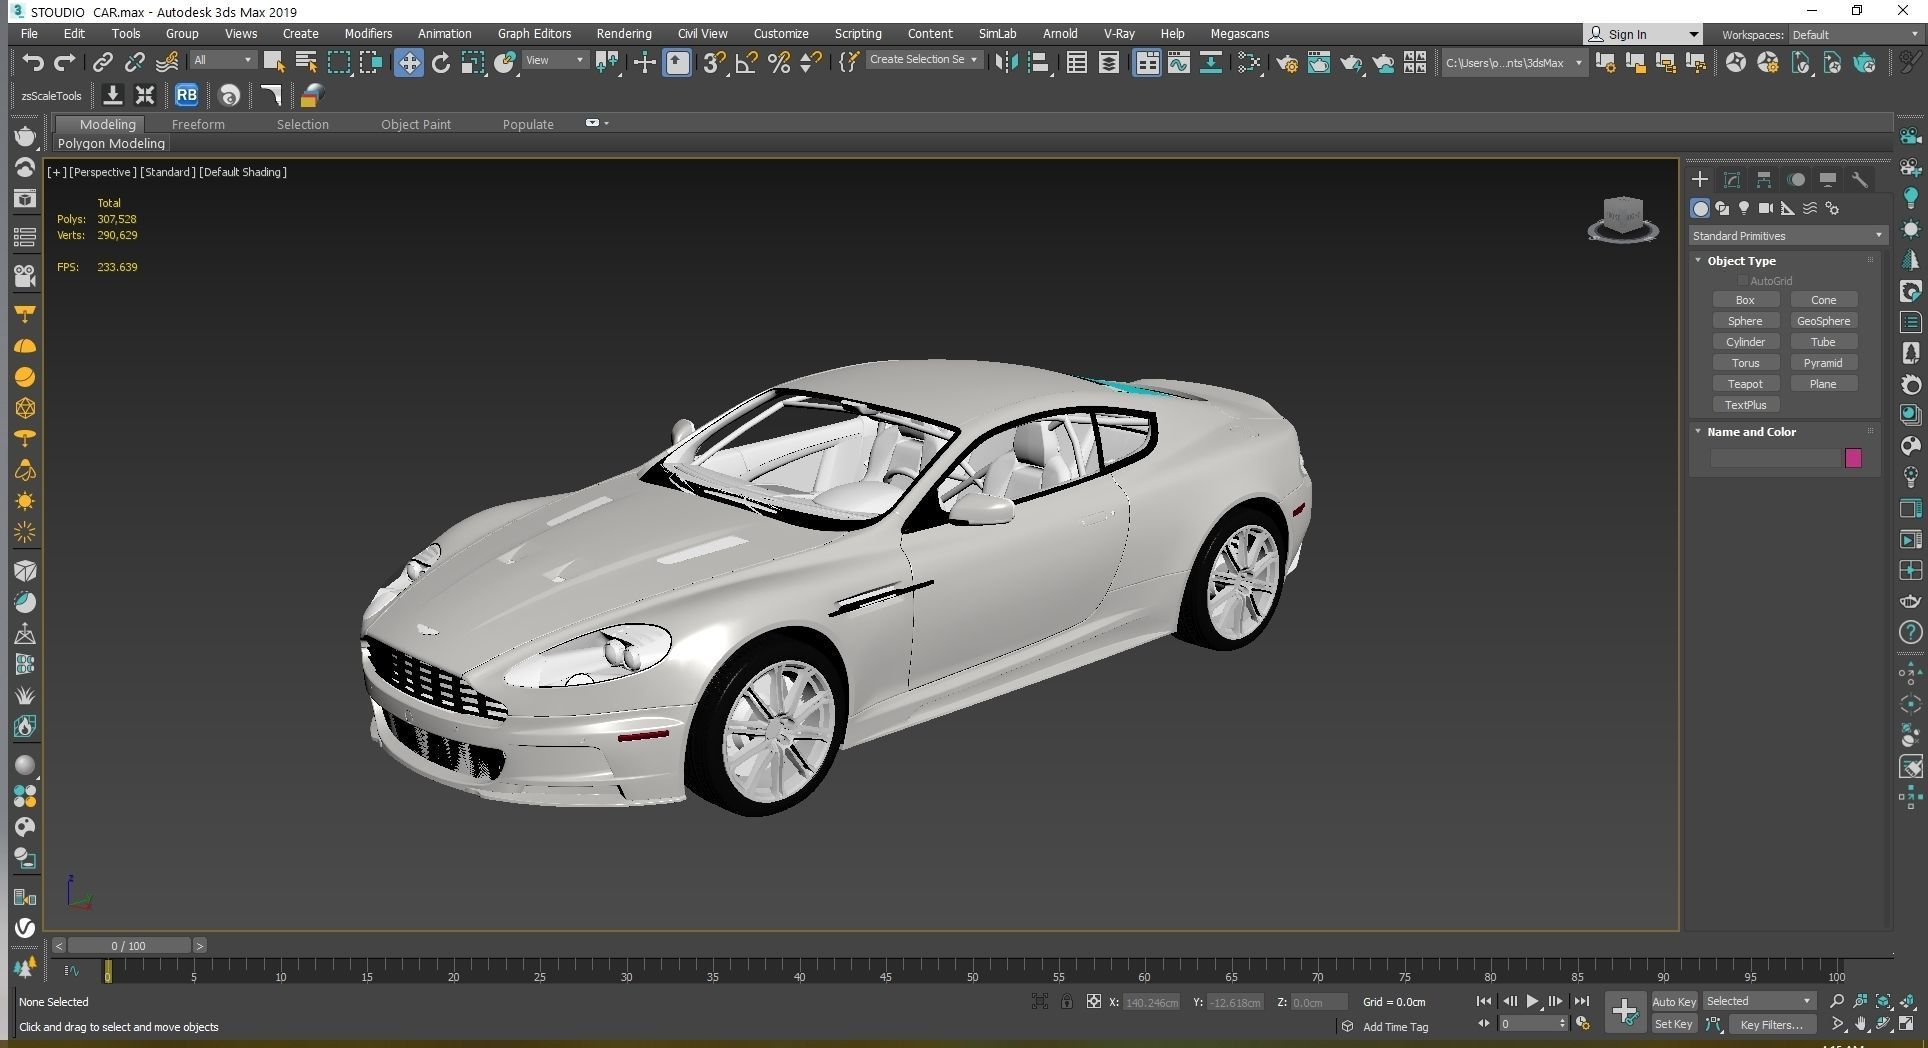This screenshot has height=1048, width=1928.
Task: Switch to the Freeform ribbon tab
Action: click(x=198, y=124)
